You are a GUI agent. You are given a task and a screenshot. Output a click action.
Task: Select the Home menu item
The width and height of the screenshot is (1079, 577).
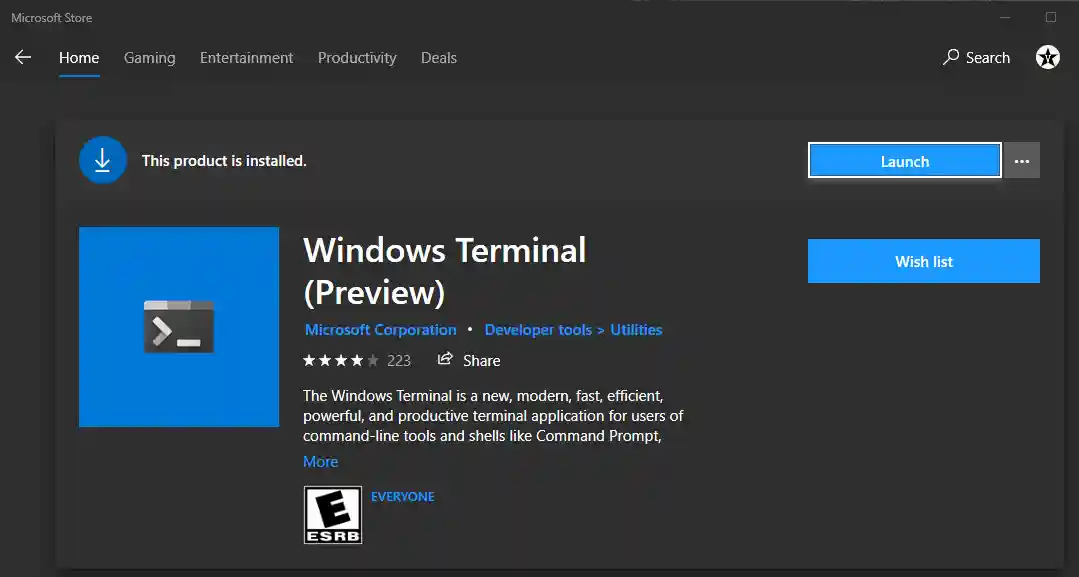[x=78, y=57]
